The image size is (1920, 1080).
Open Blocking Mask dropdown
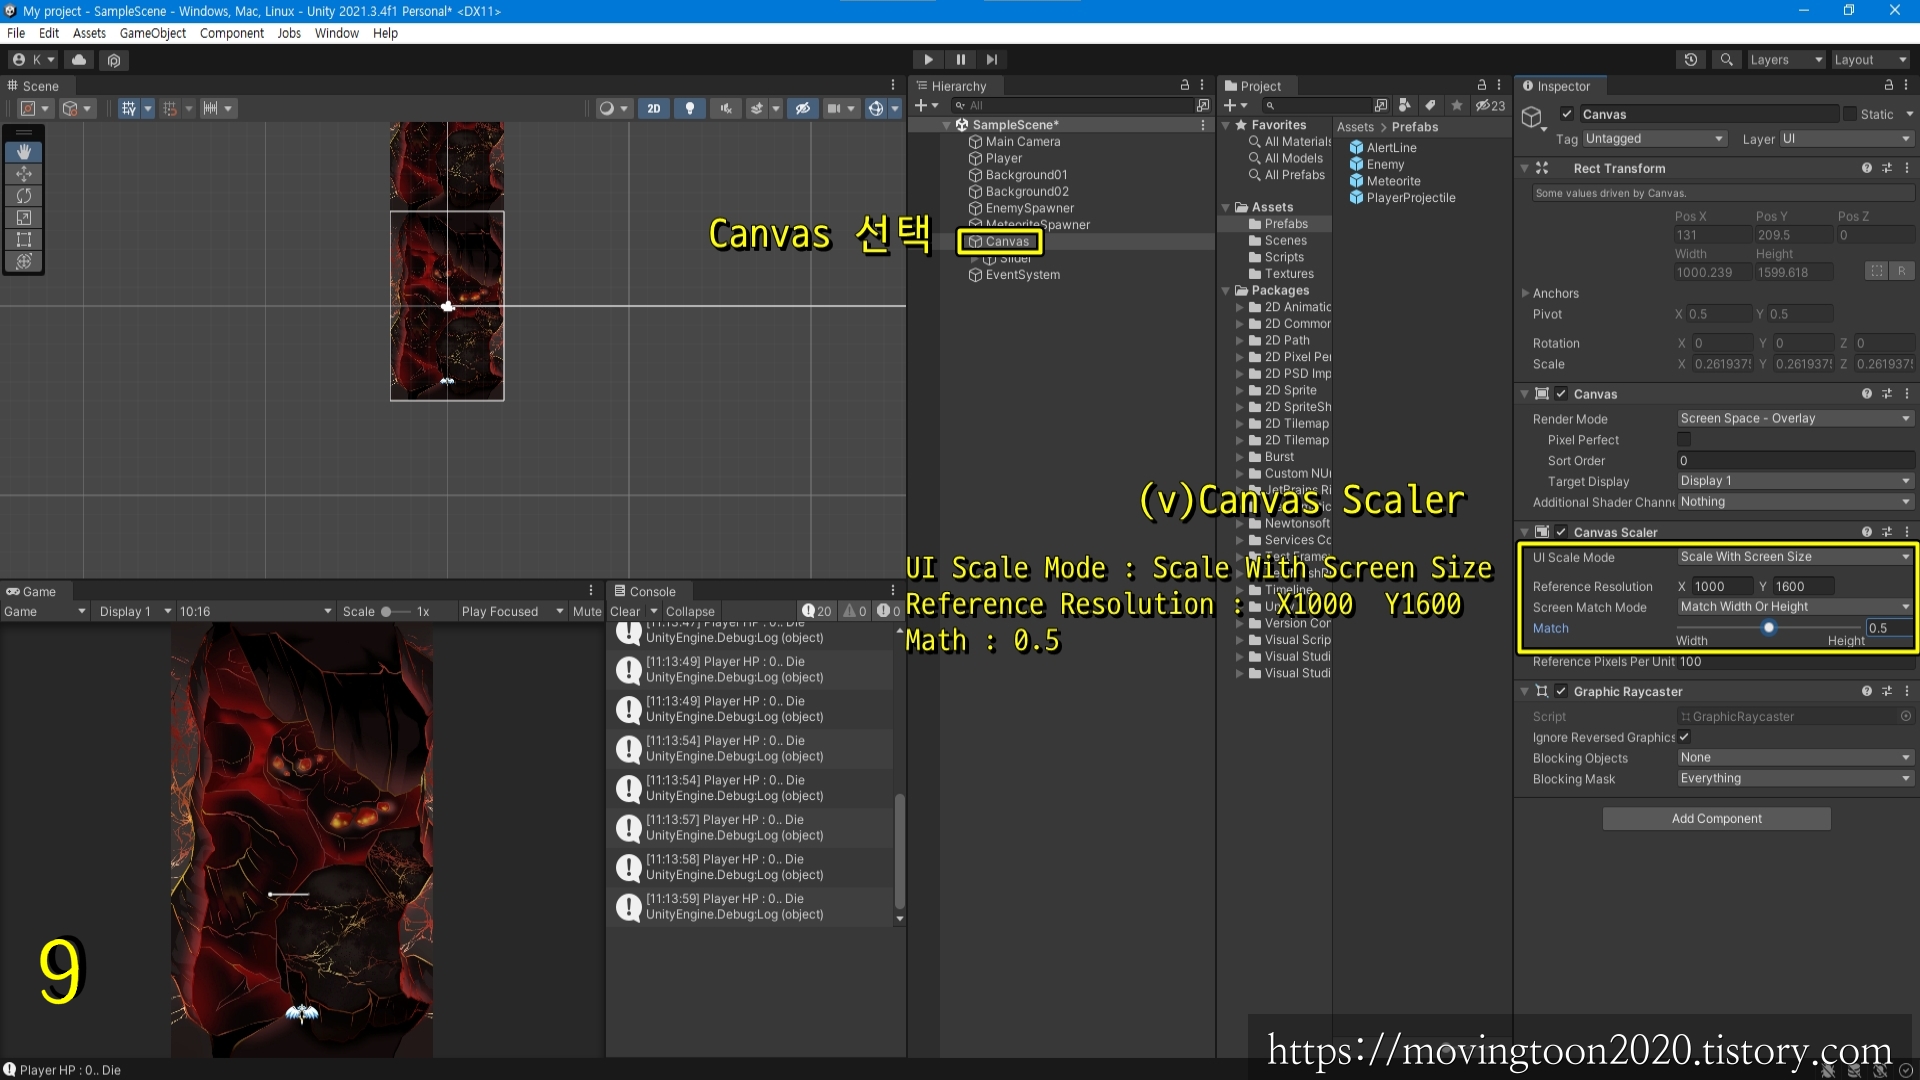1795,779
